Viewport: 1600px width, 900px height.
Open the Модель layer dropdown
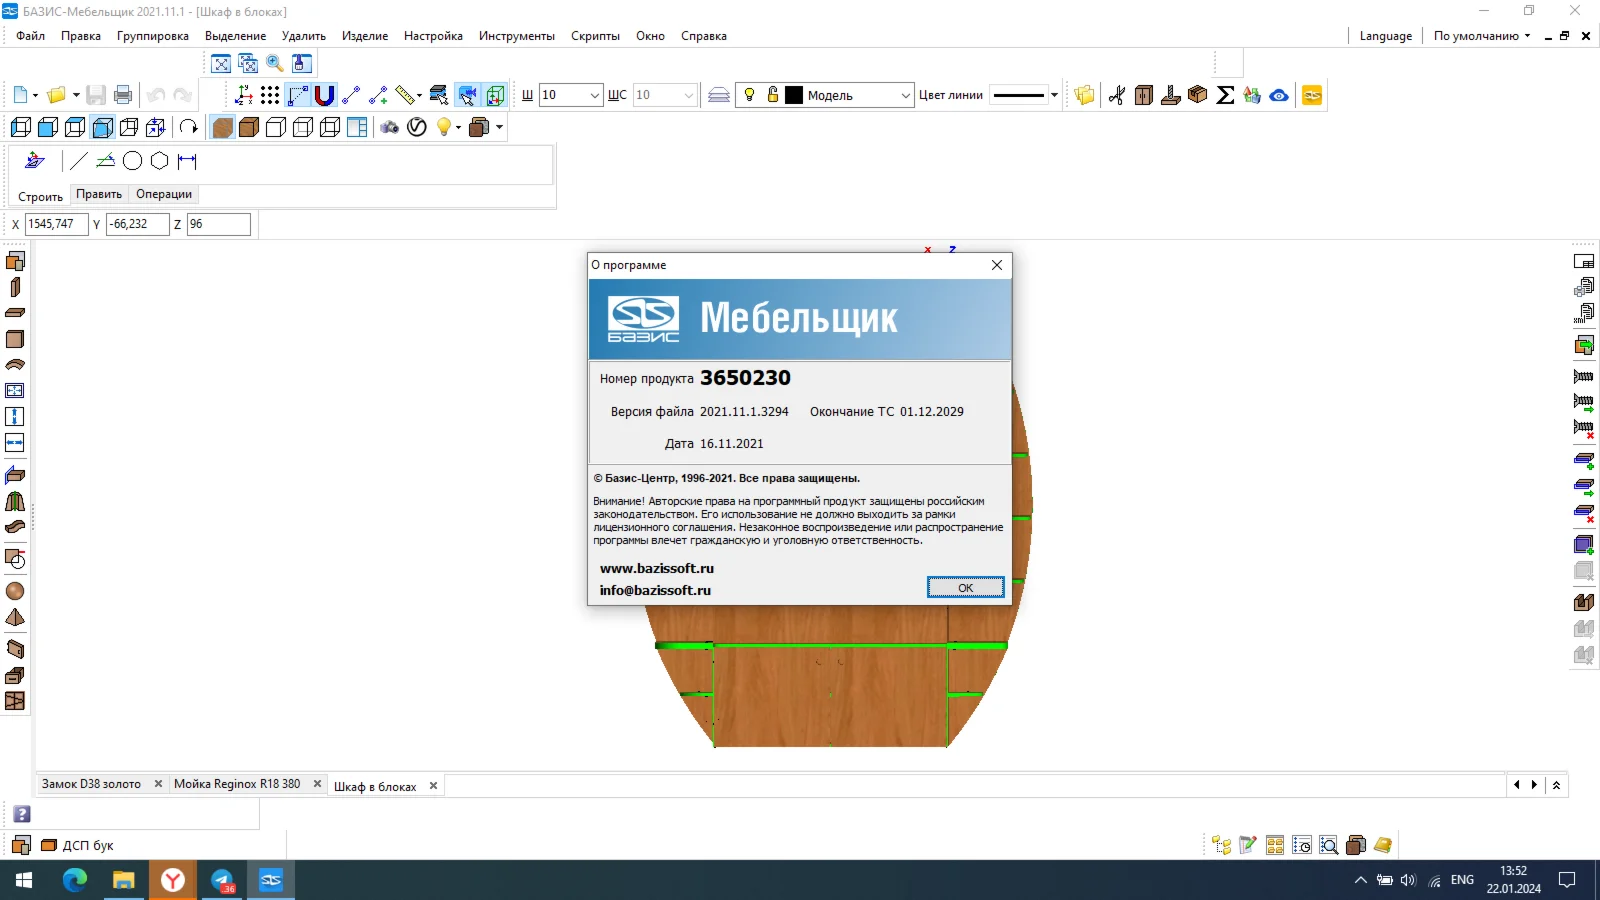pyautogui.click(x=905, y=95)
